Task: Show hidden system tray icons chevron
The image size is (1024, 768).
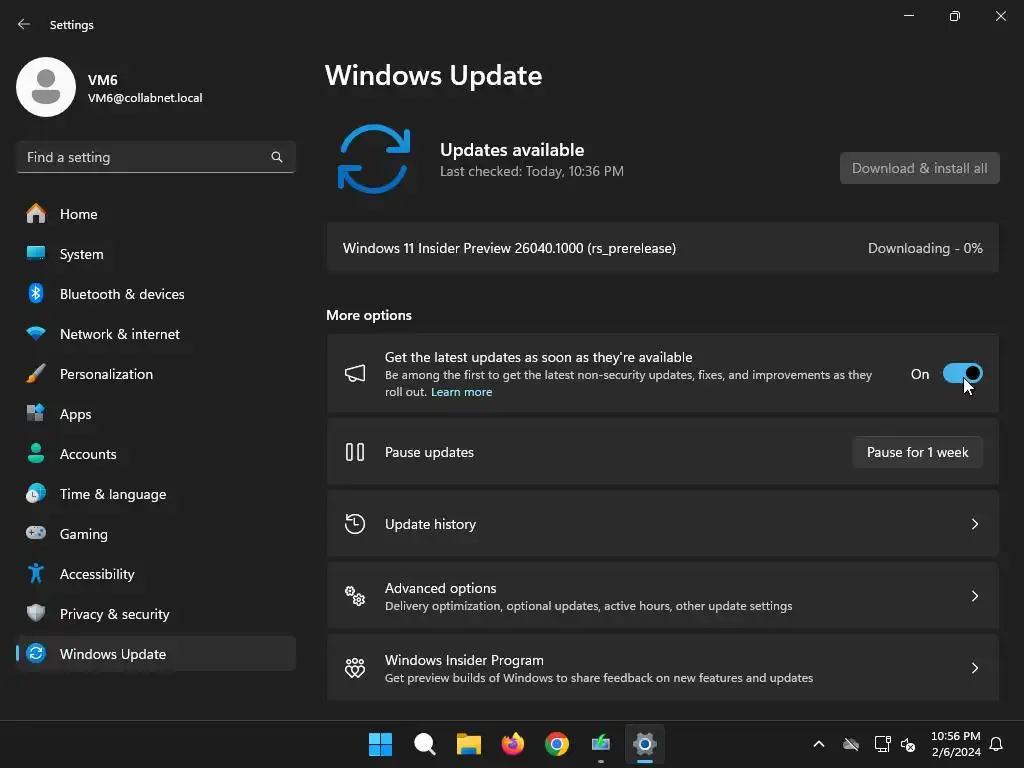Action: pos(818,744)
